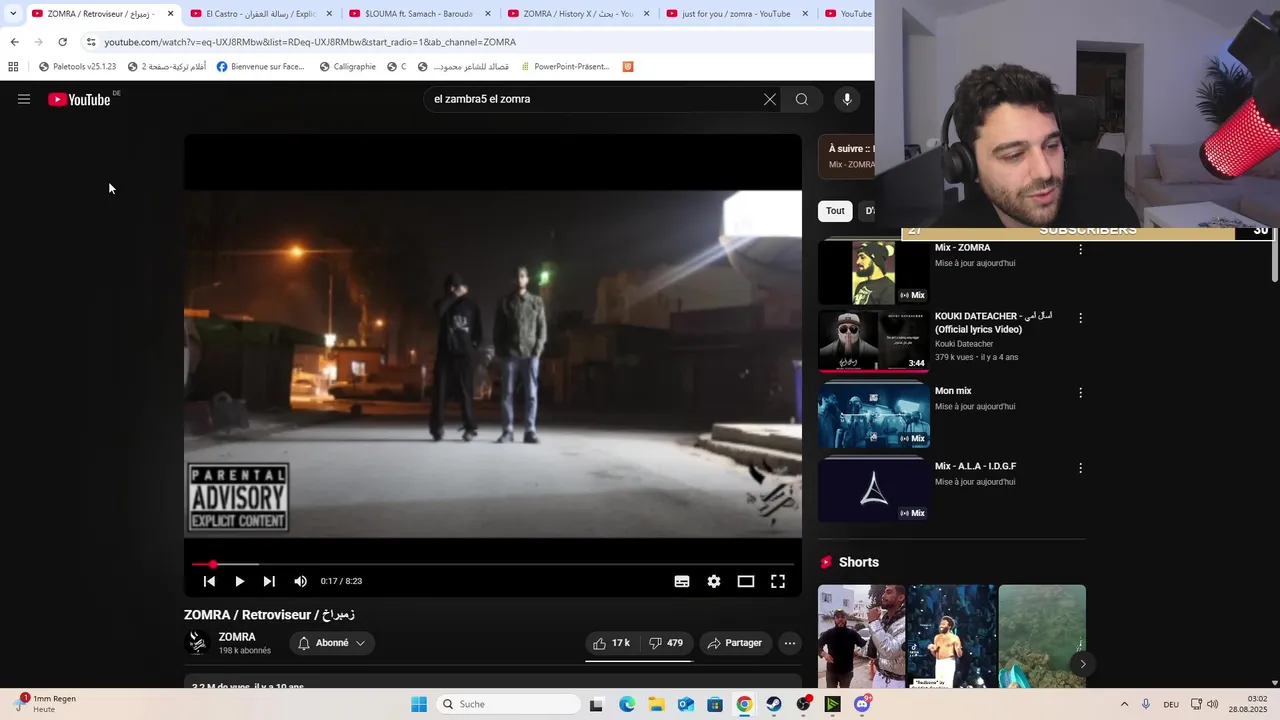Open the Mon mix playlist
This screenshot has width=1280, height=720.
[x=874, y=415]
